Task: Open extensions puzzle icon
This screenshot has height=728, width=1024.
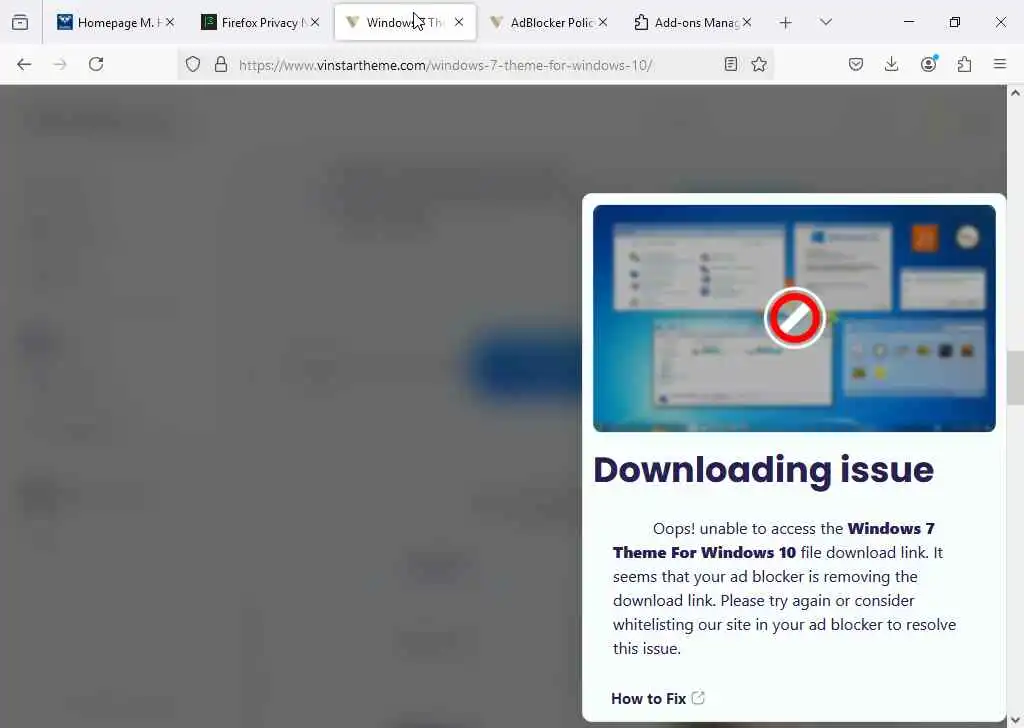Action: click(964, 64)
